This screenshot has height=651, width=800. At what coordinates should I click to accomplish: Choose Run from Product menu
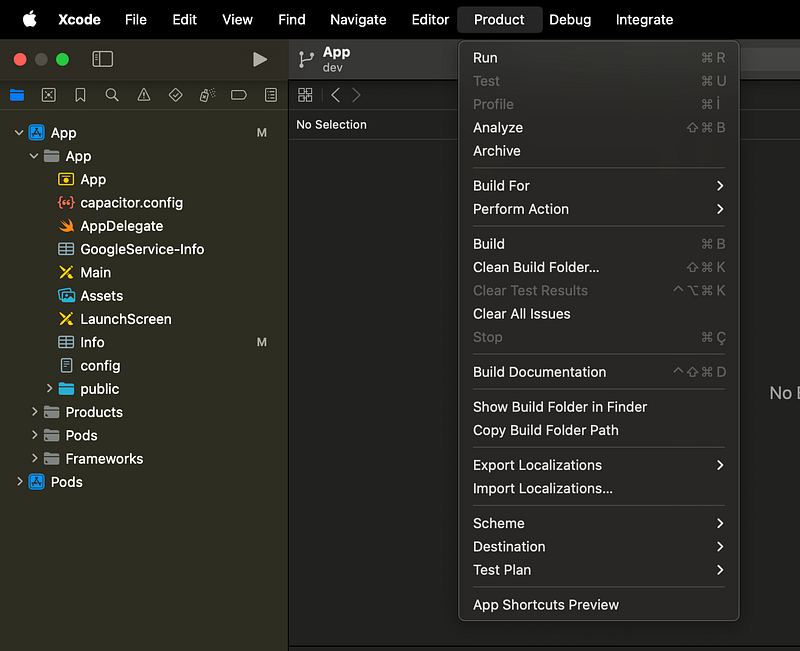click(x=598, y=58)
